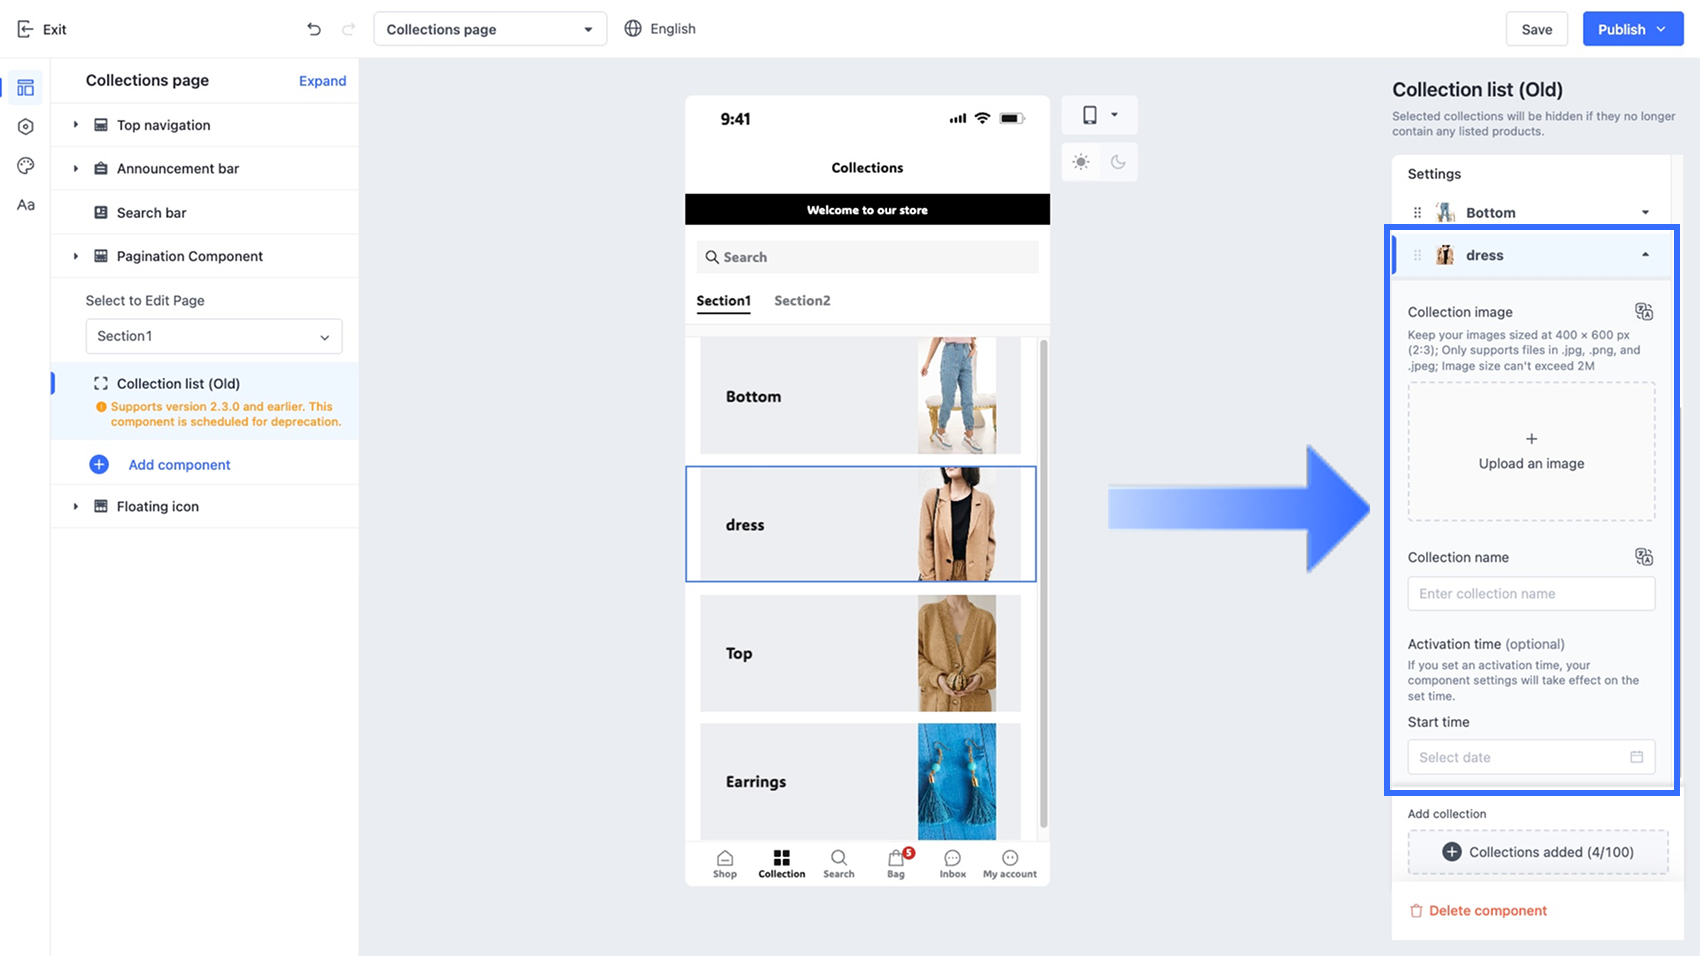The width and height of the screenshot is (1700, 956).
Task: Click the calendar icon in Start time
Action: click(1637, 757)
